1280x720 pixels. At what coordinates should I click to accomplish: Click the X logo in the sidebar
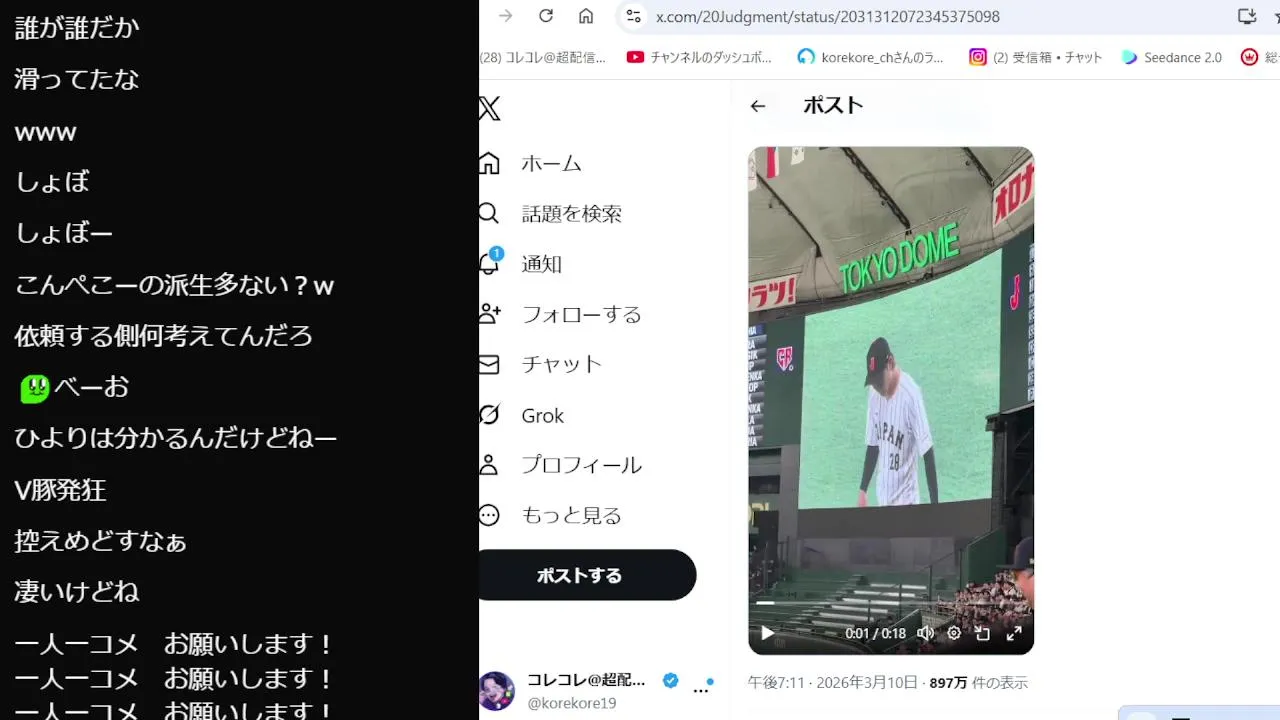489,109
